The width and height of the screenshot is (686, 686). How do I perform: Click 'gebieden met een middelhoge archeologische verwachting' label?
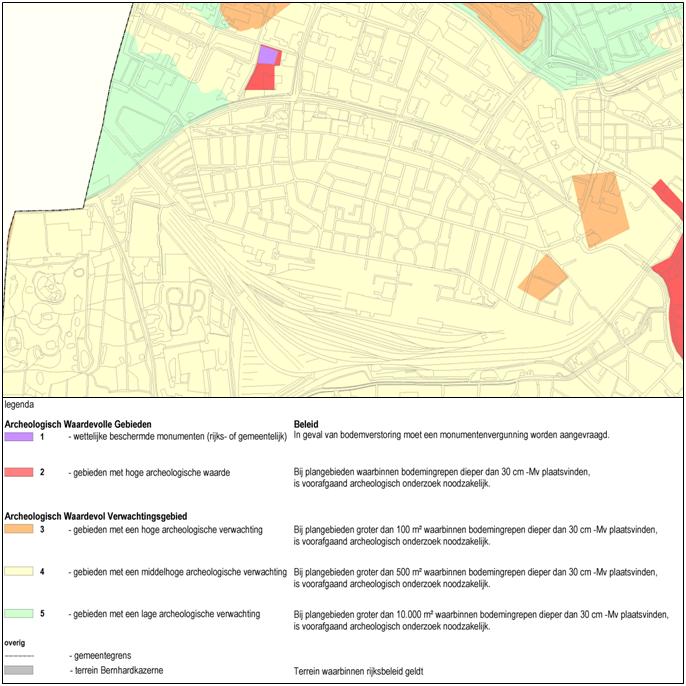click(x=178, y=572)
